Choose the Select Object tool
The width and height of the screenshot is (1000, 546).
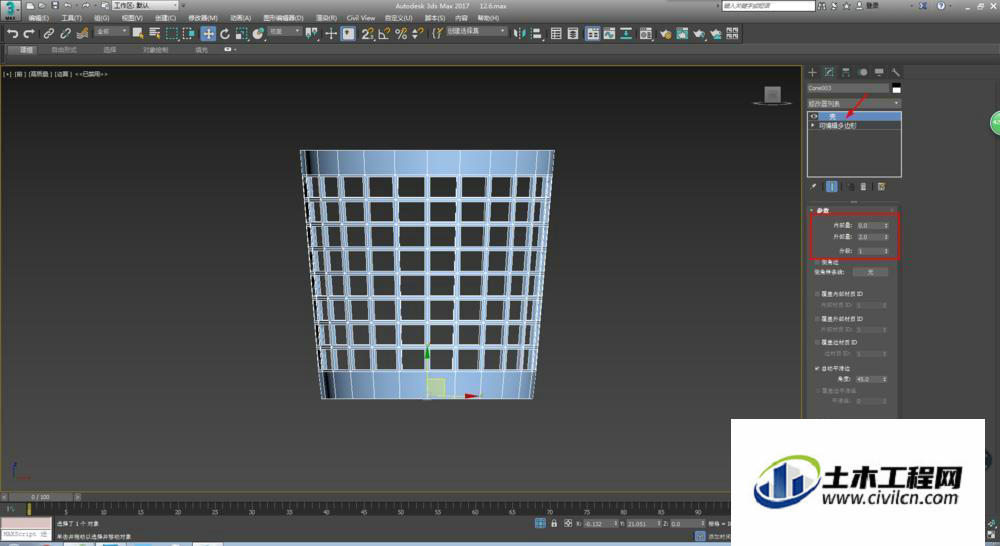click(138, 34)
